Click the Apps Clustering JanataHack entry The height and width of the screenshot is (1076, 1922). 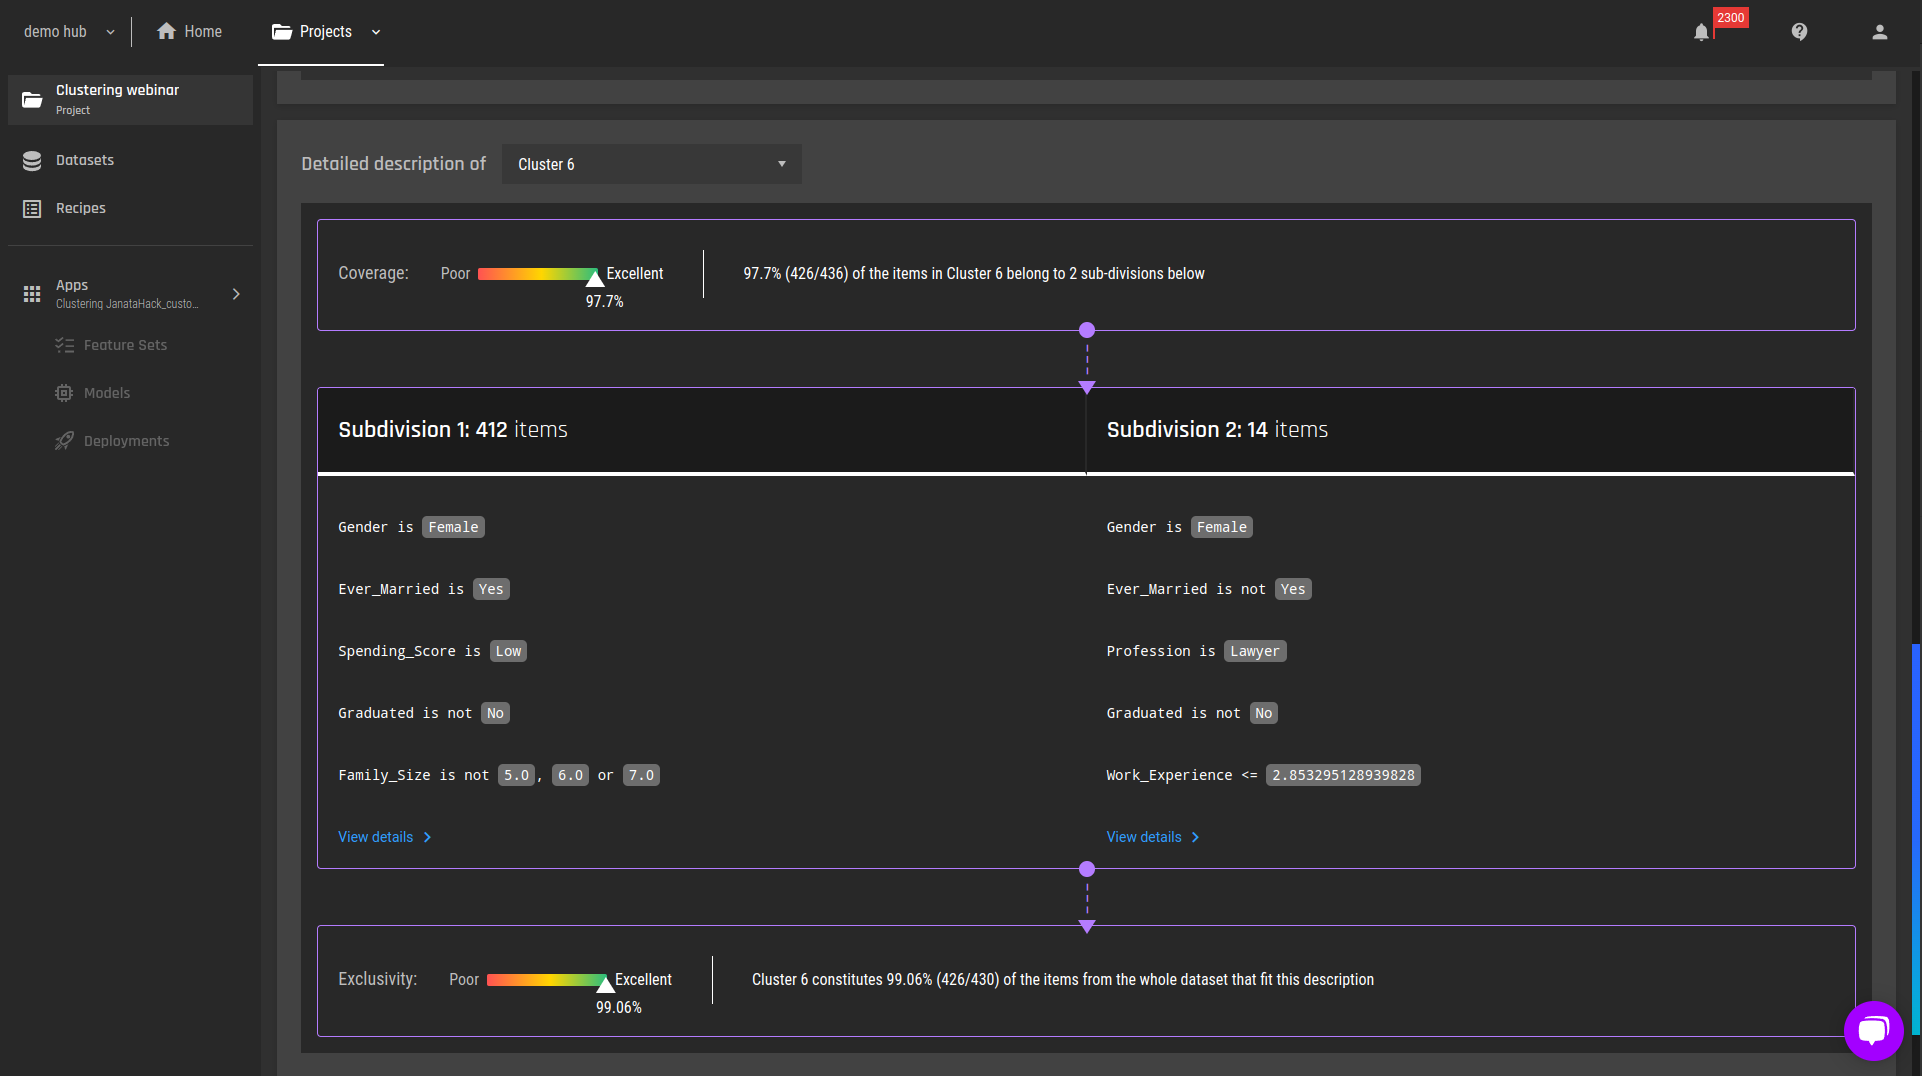point(130,294)
